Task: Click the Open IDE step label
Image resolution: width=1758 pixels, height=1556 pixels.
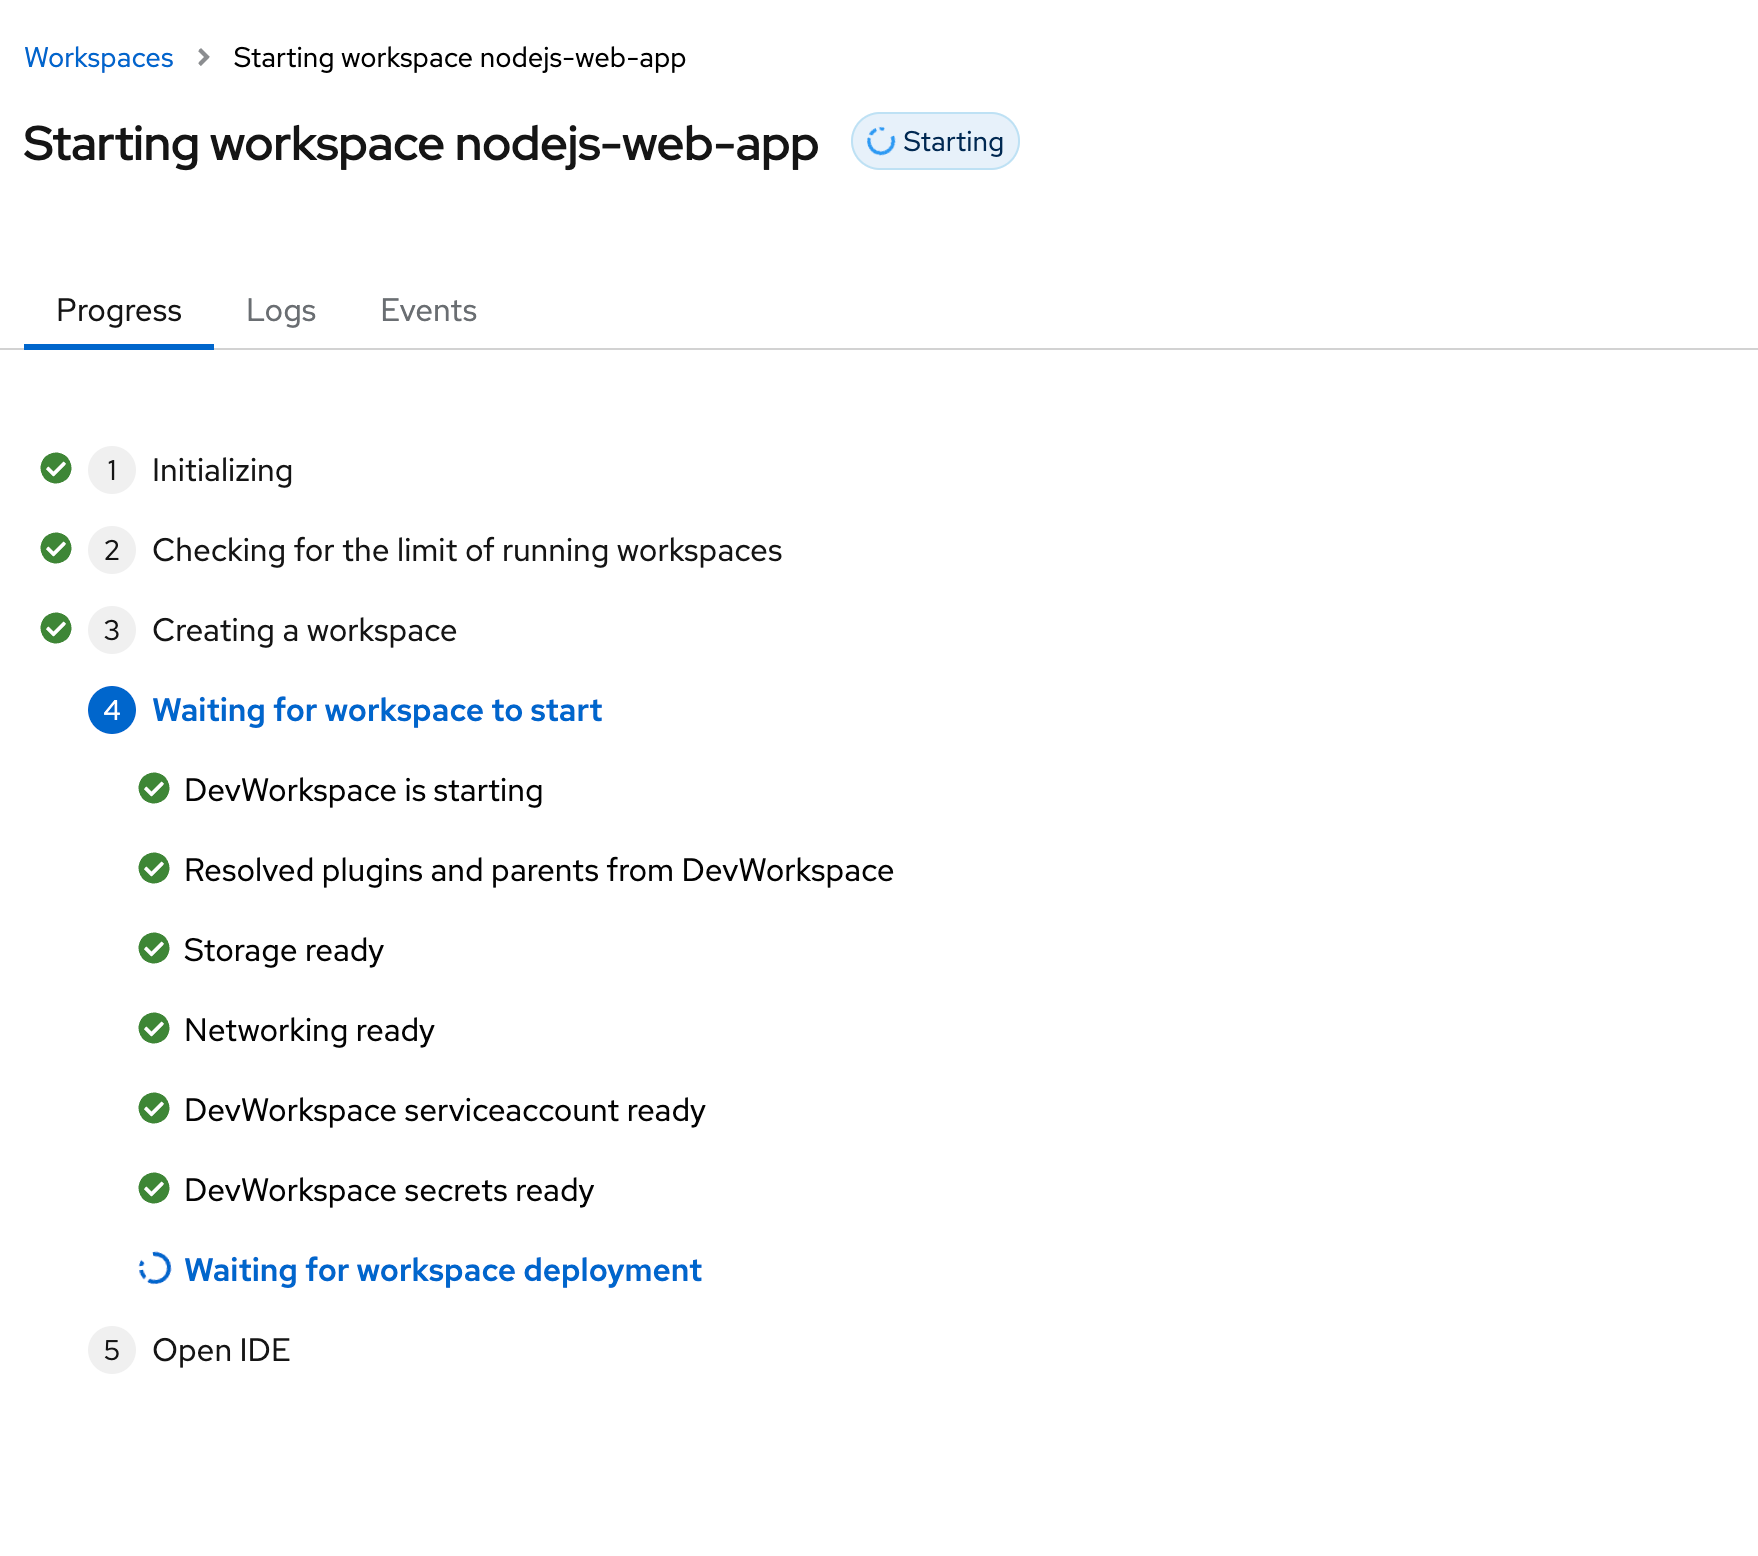Action: (x=221, y=1350)
